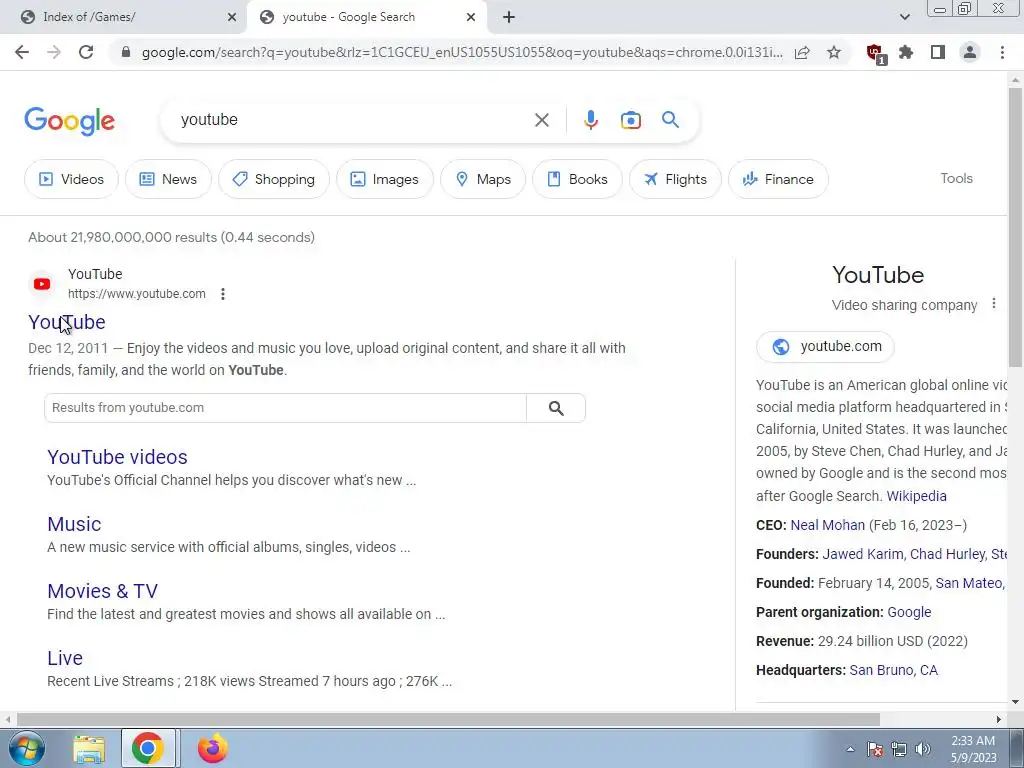Viewport: 1024px width, 768px height.
Task: Click the Chrome taskbar button
Action: coord(148,748)
